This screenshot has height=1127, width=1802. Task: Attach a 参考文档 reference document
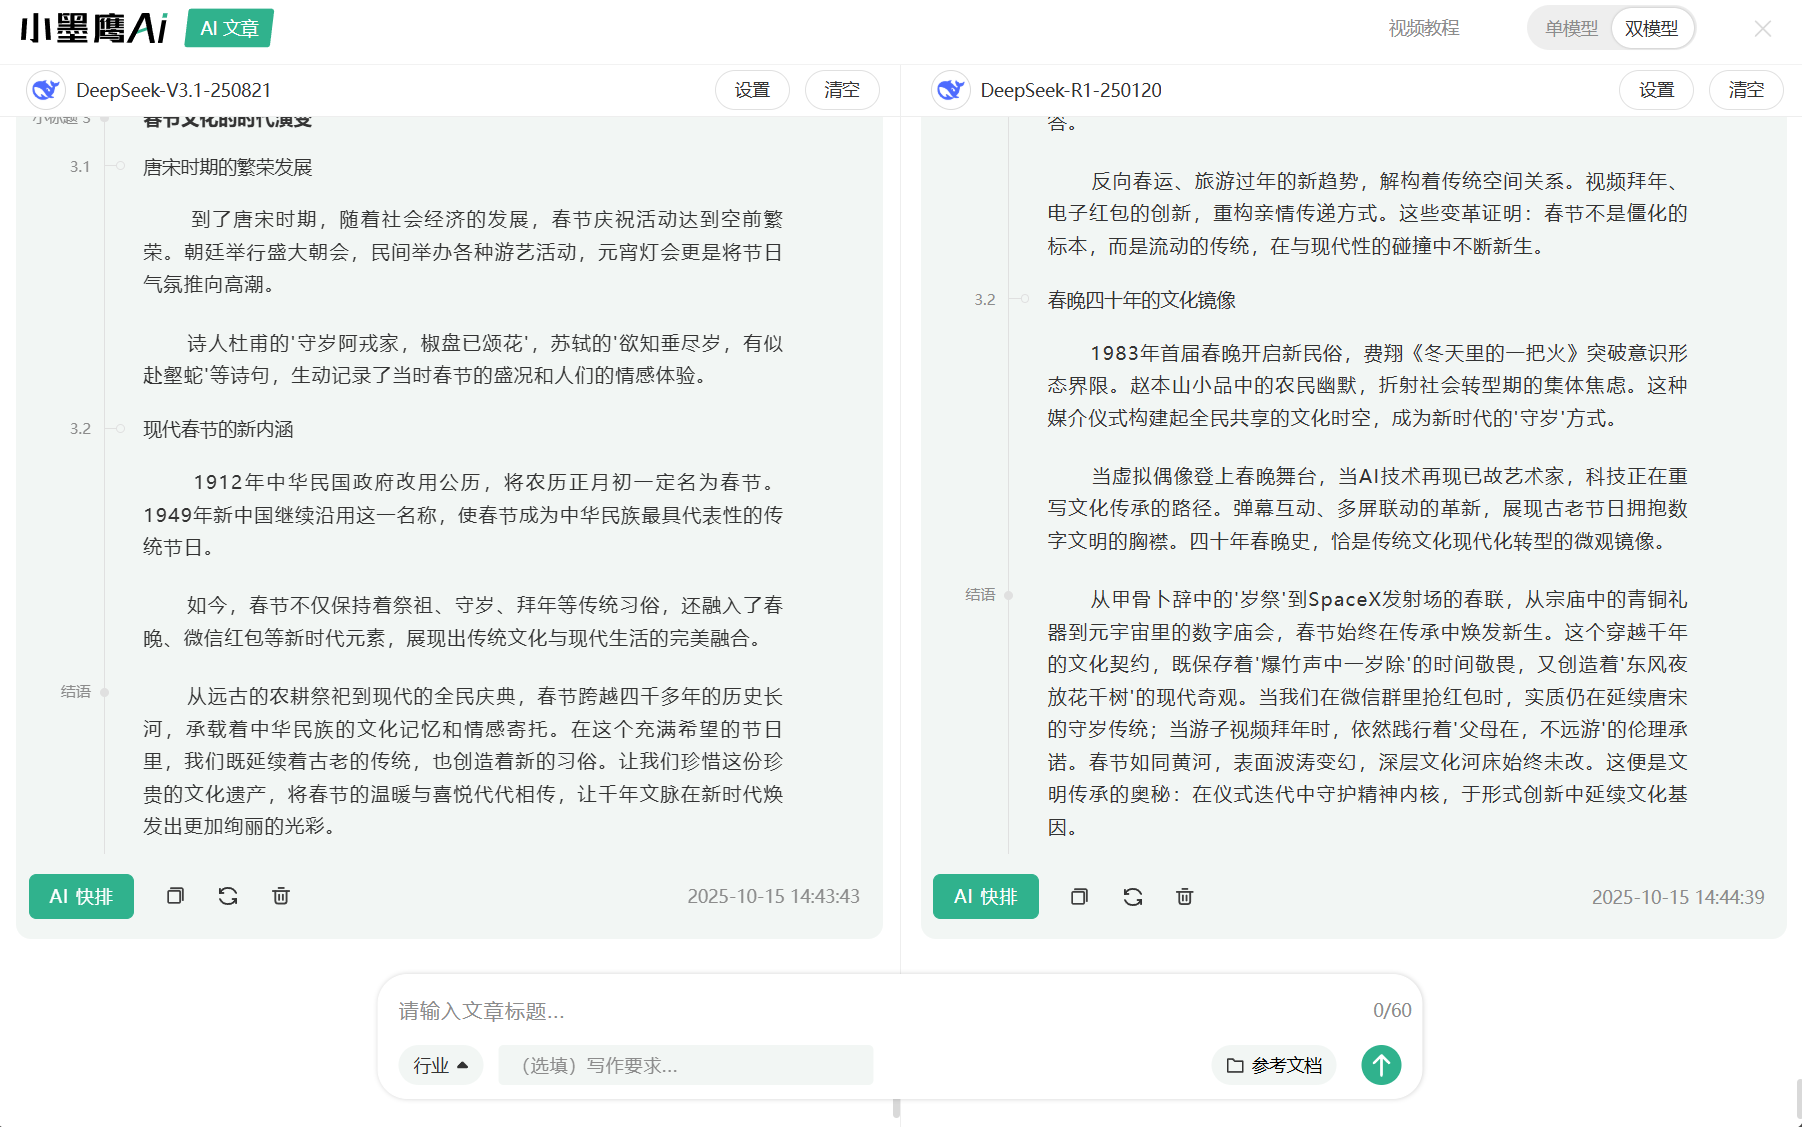coord(1274,1065)
